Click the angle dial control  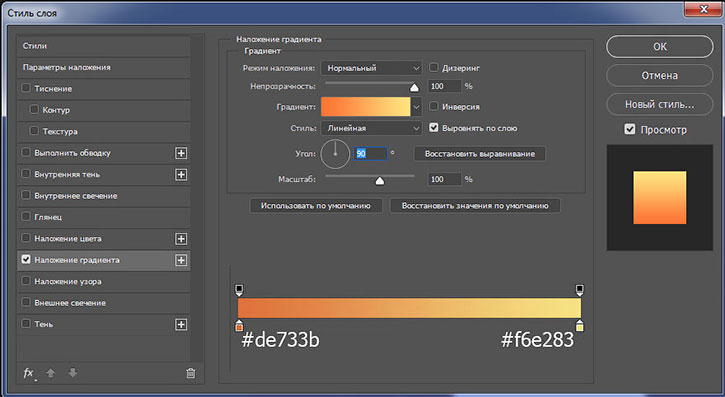(335, 154)
